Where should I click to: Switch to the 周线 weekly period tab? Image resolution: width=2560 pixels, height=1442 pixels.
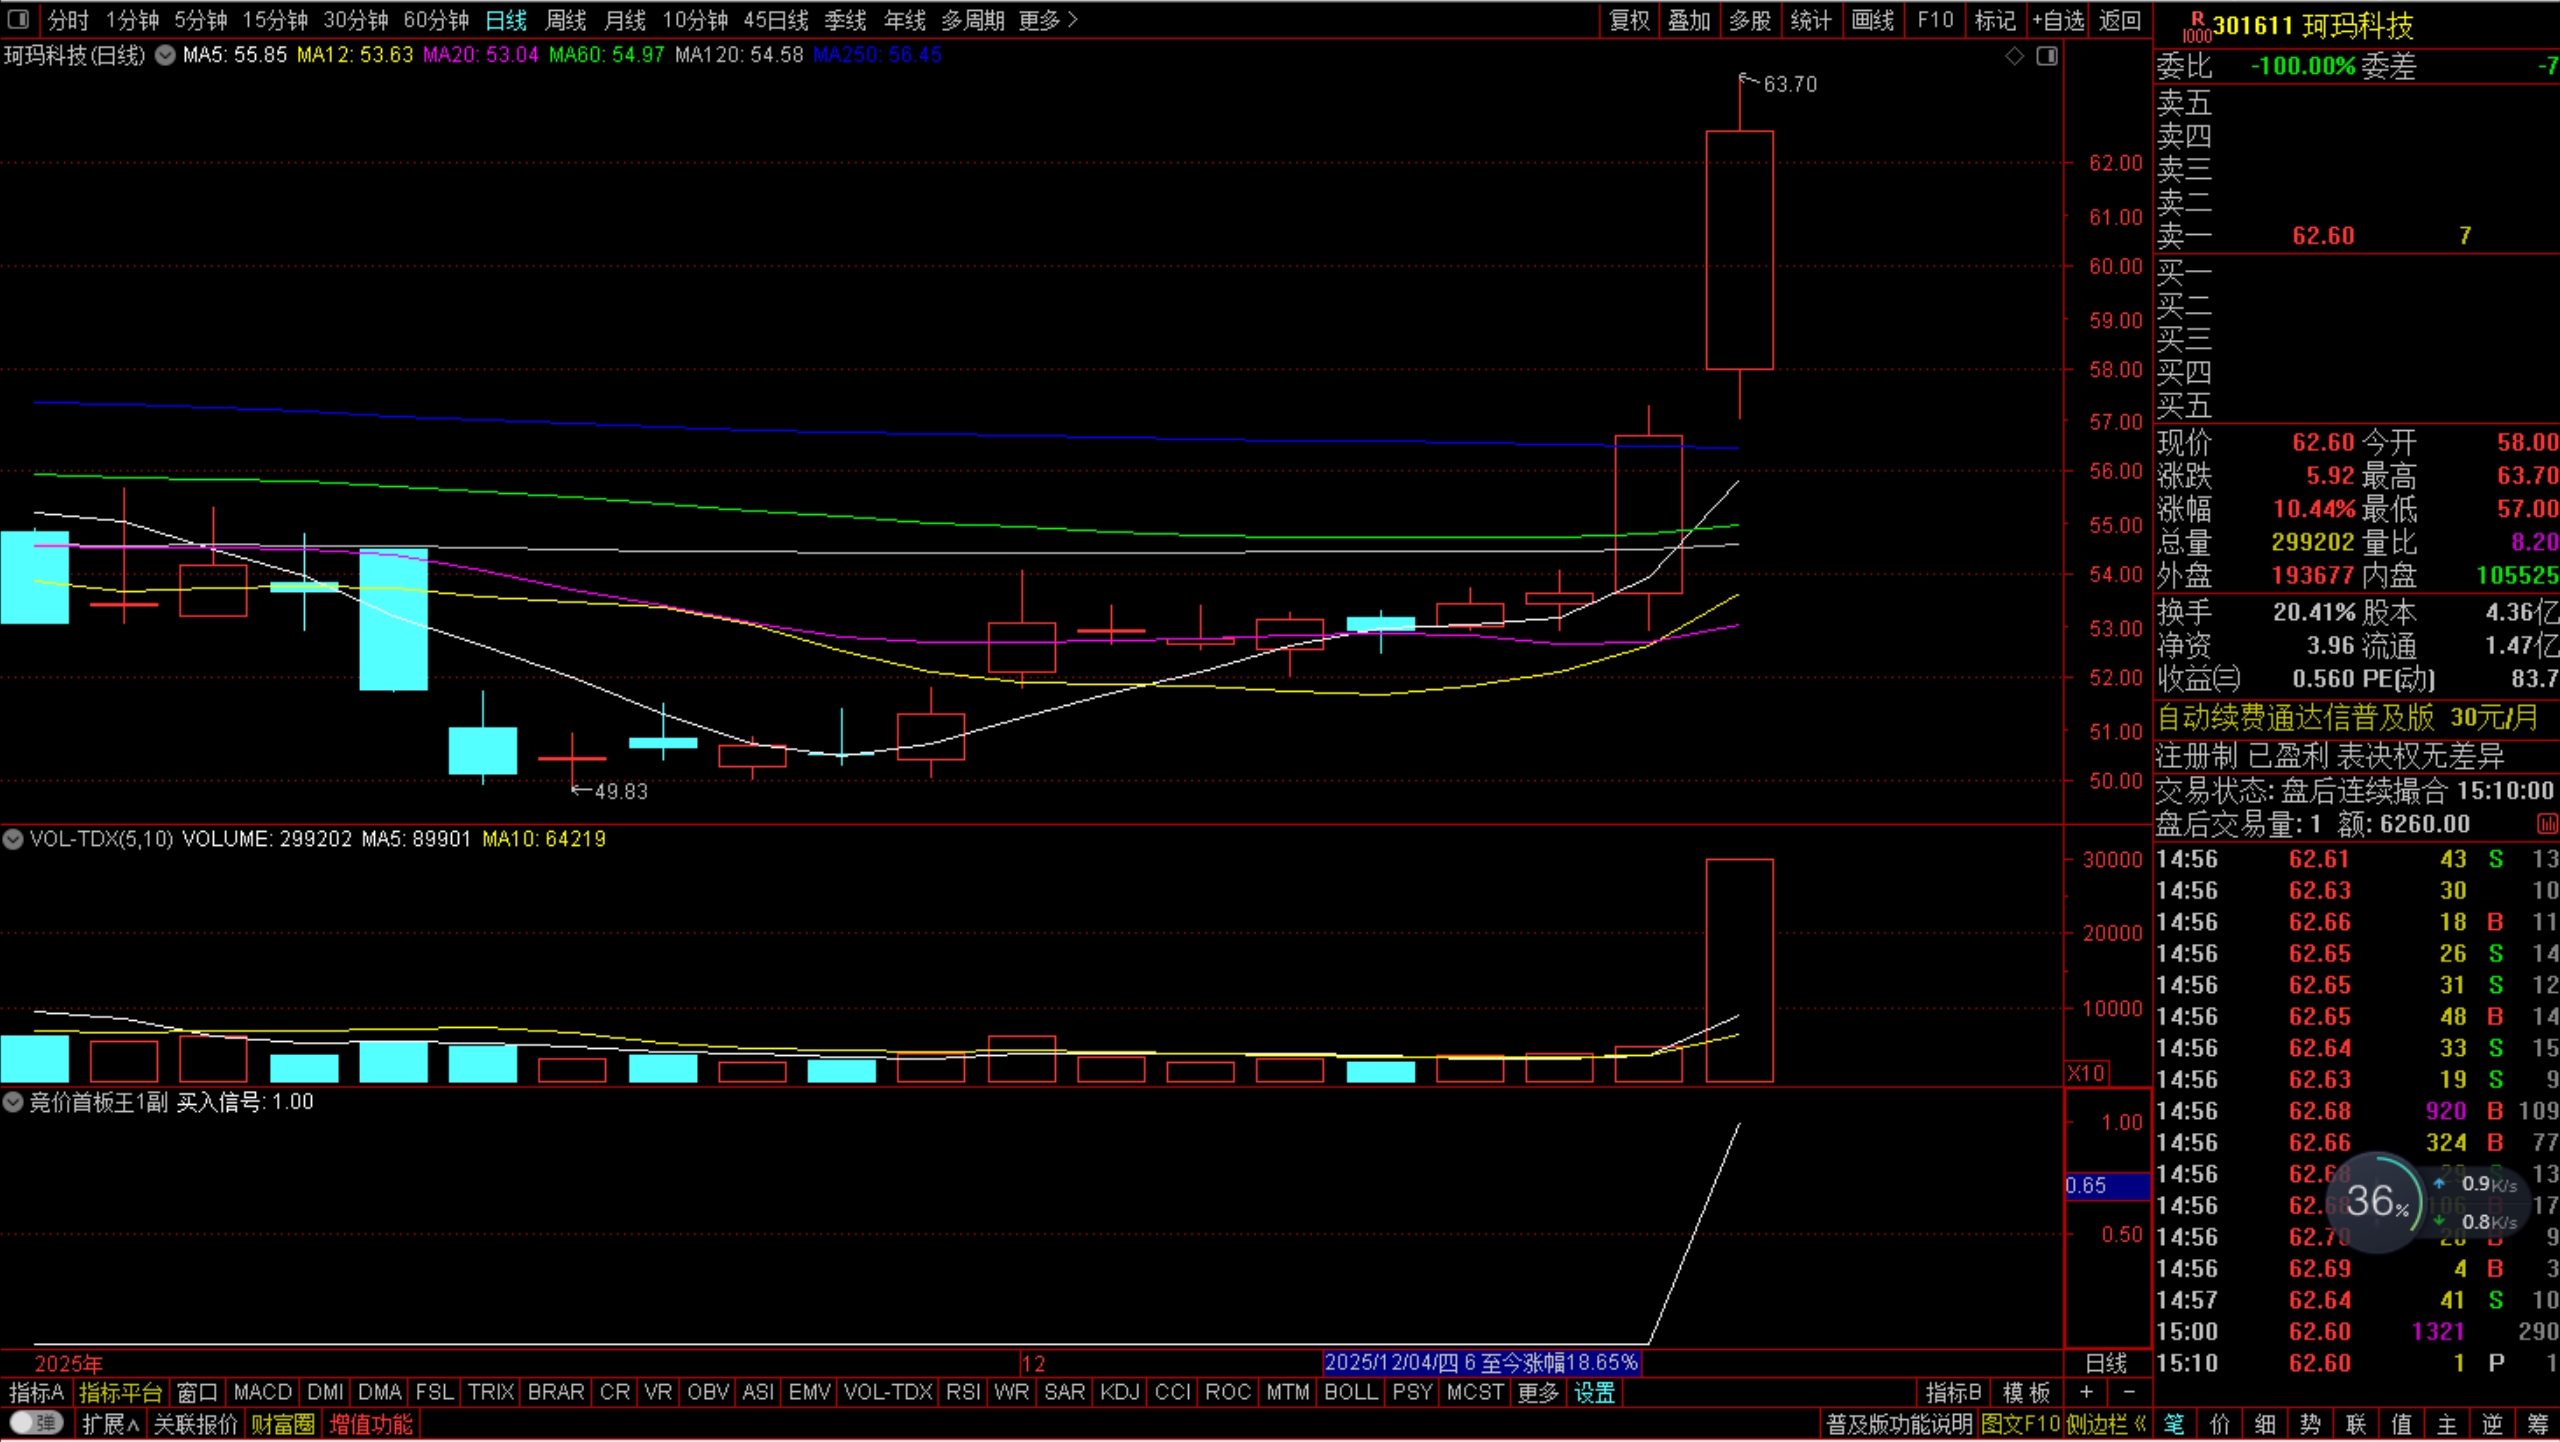coord(566,20)
